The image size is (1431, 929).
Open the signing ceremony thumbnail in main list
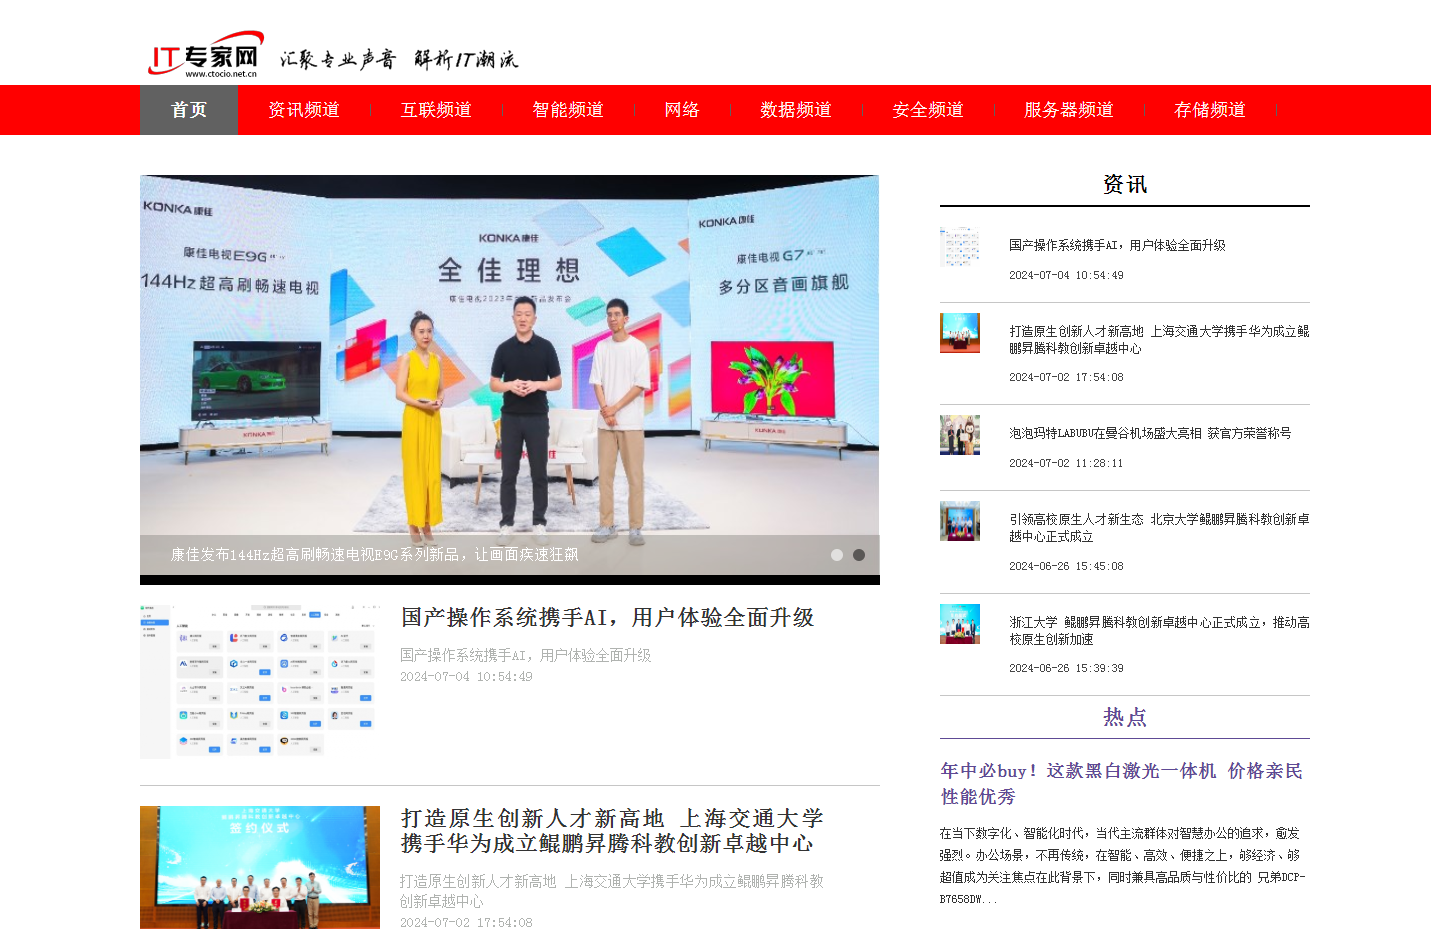tap(260, 867)
